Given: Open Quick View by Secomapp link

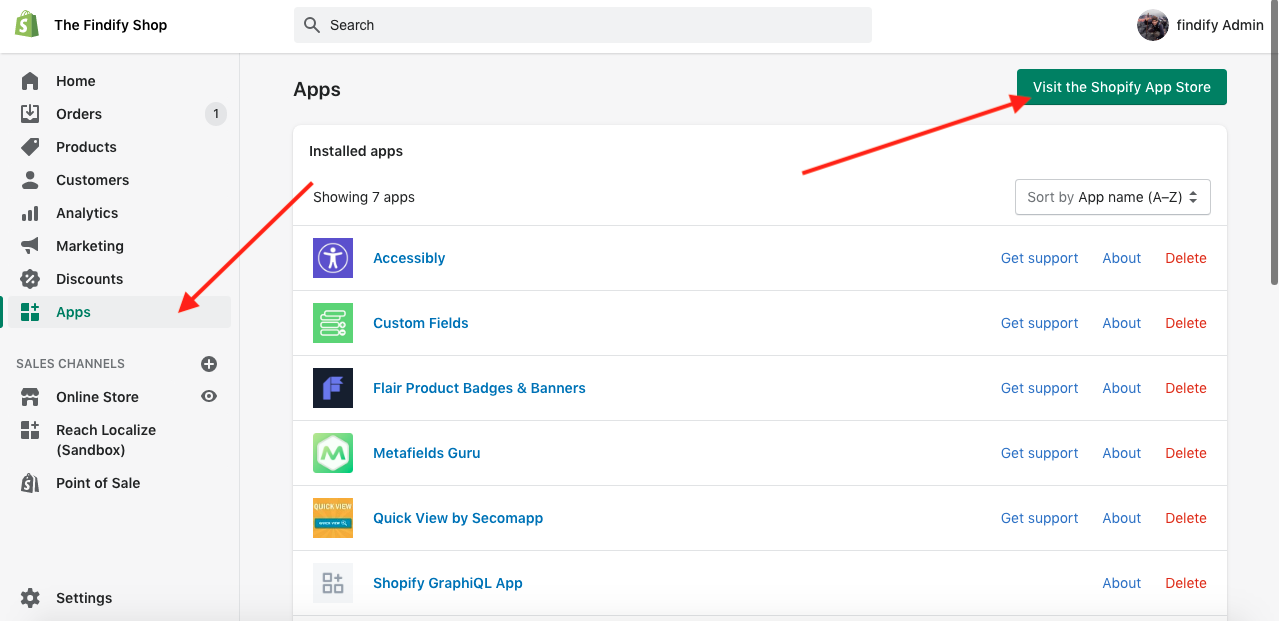Looking at the screenshot, I should pos(458,518).
